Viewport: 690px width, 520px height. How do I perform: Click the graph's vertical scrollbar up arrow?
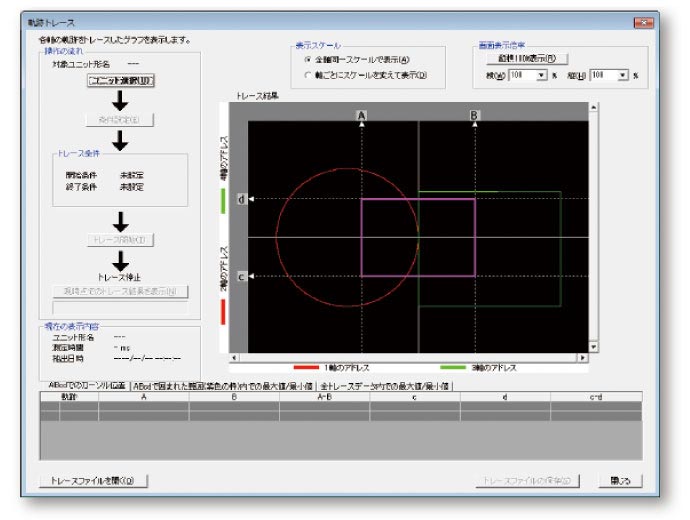[x=593, y=105]
